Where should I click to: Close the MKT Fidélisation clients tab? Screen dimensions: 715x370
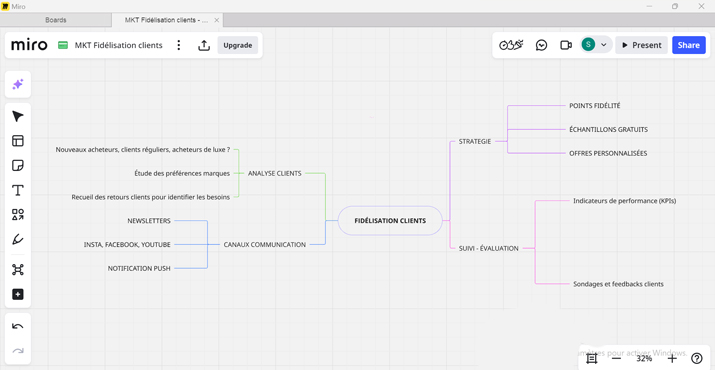(217, 20)
